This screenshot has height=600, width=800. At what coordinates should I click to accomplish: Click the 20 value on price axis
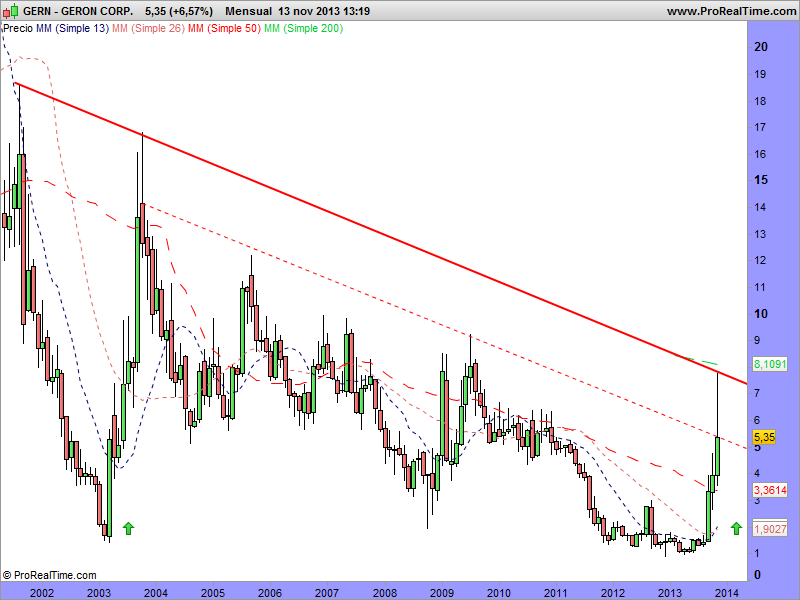click(761, 46)
